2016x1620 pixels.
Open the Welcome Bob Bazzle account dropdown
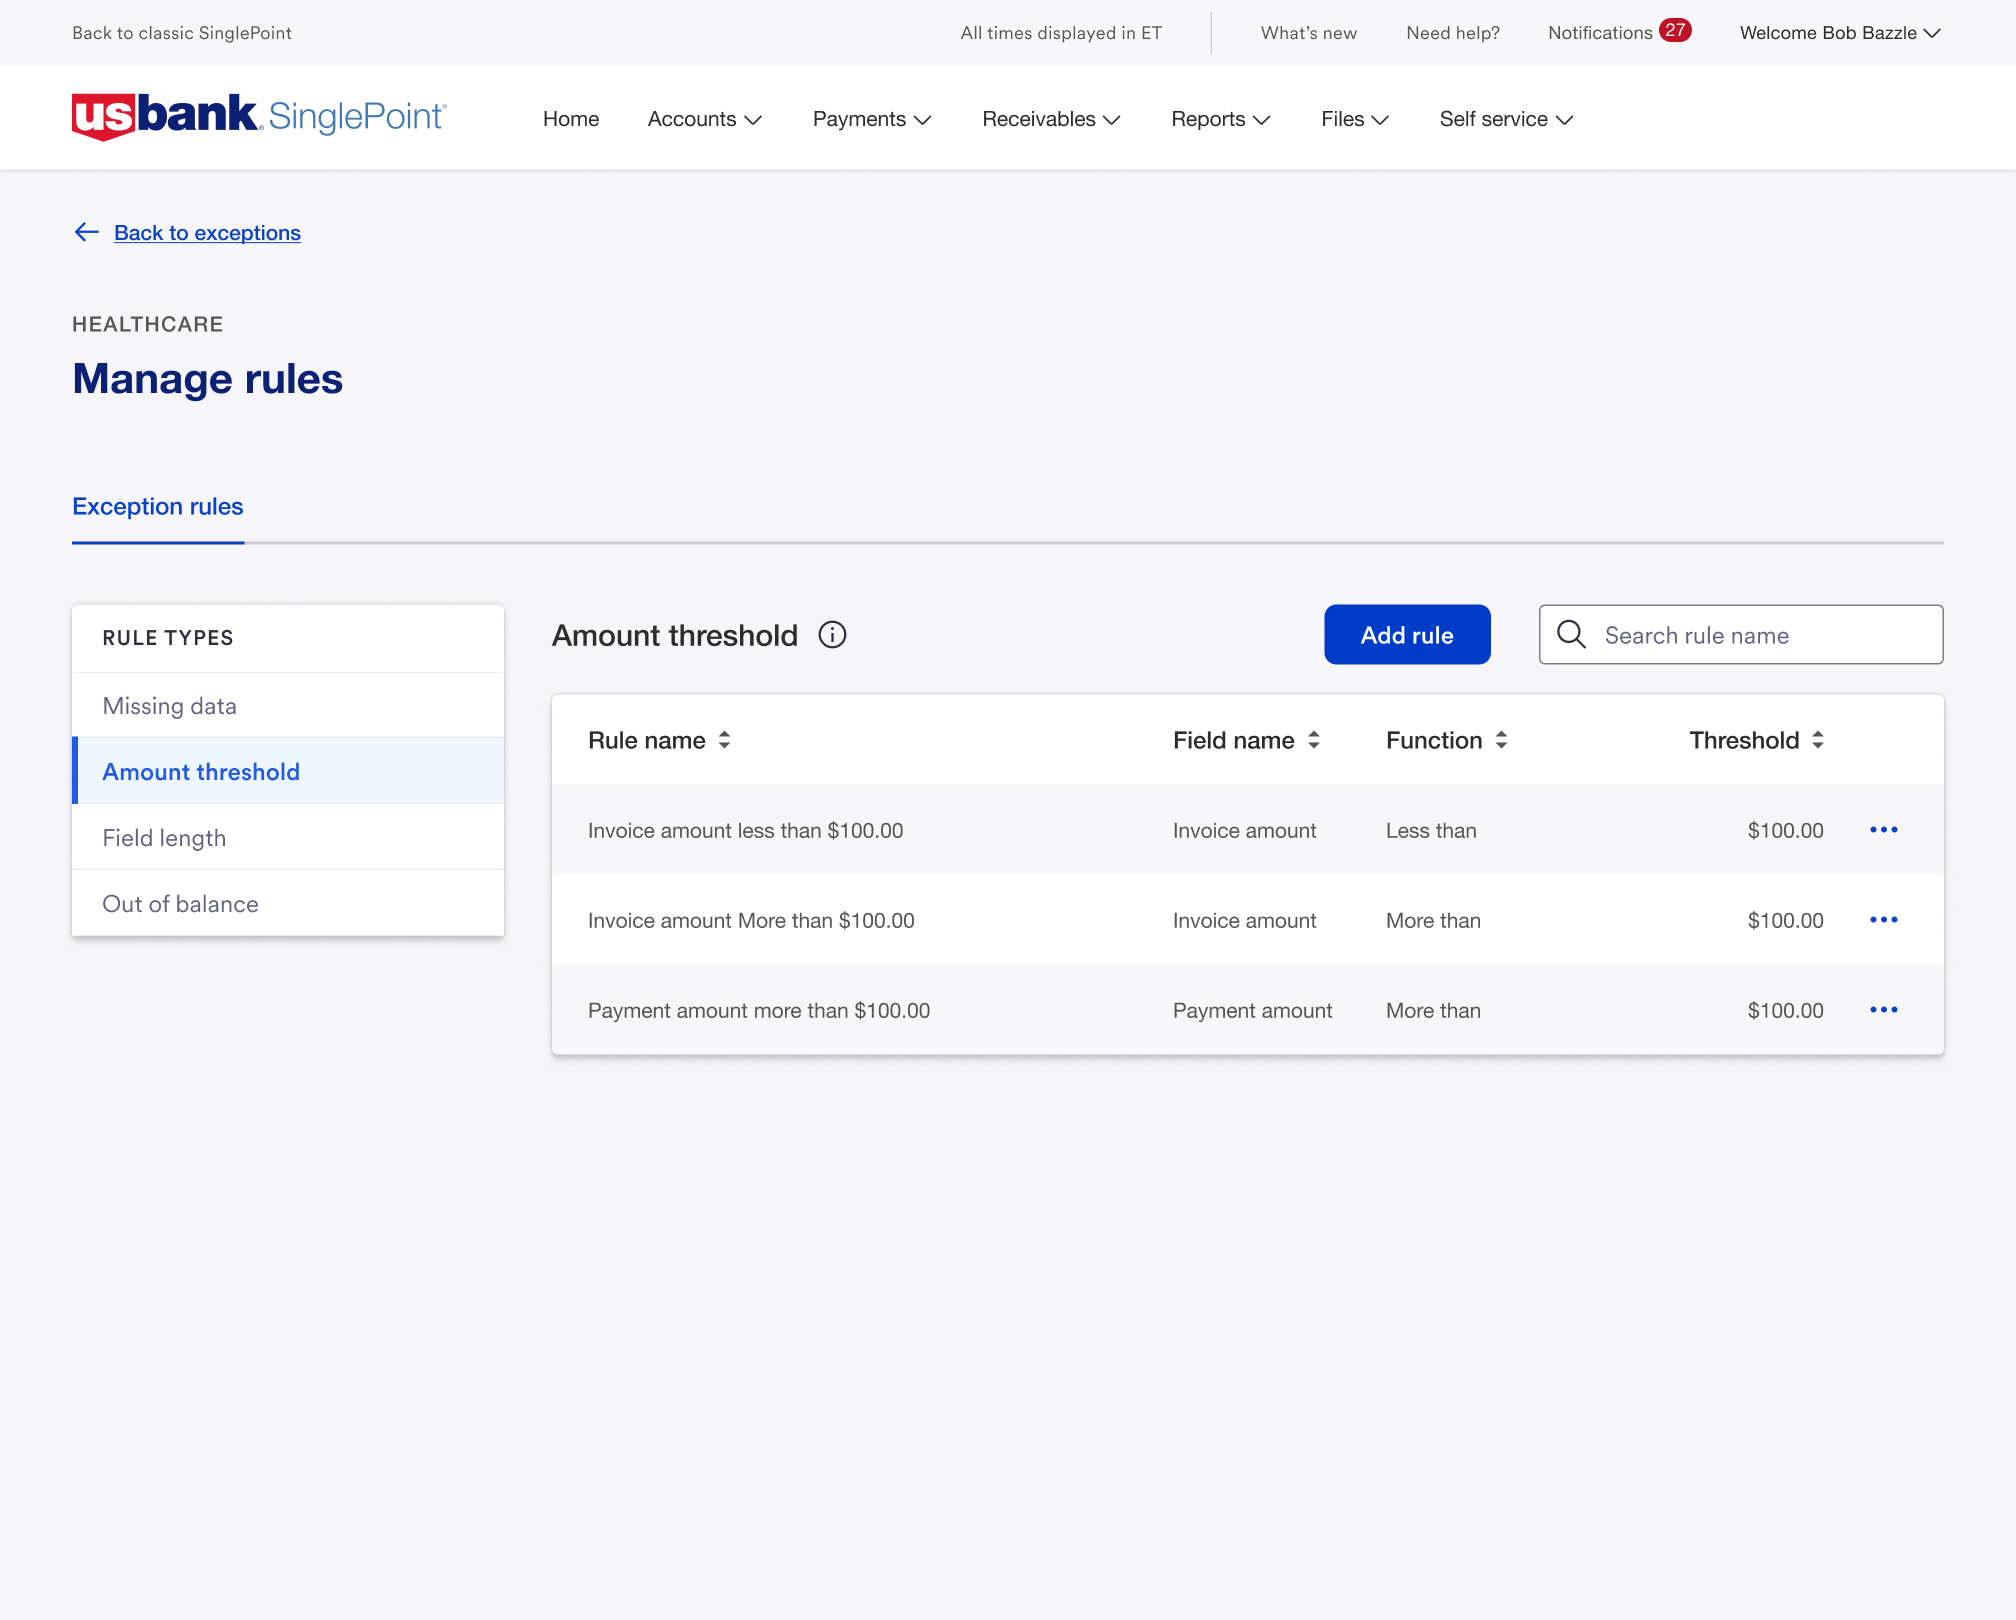(x=1839, y=32)
